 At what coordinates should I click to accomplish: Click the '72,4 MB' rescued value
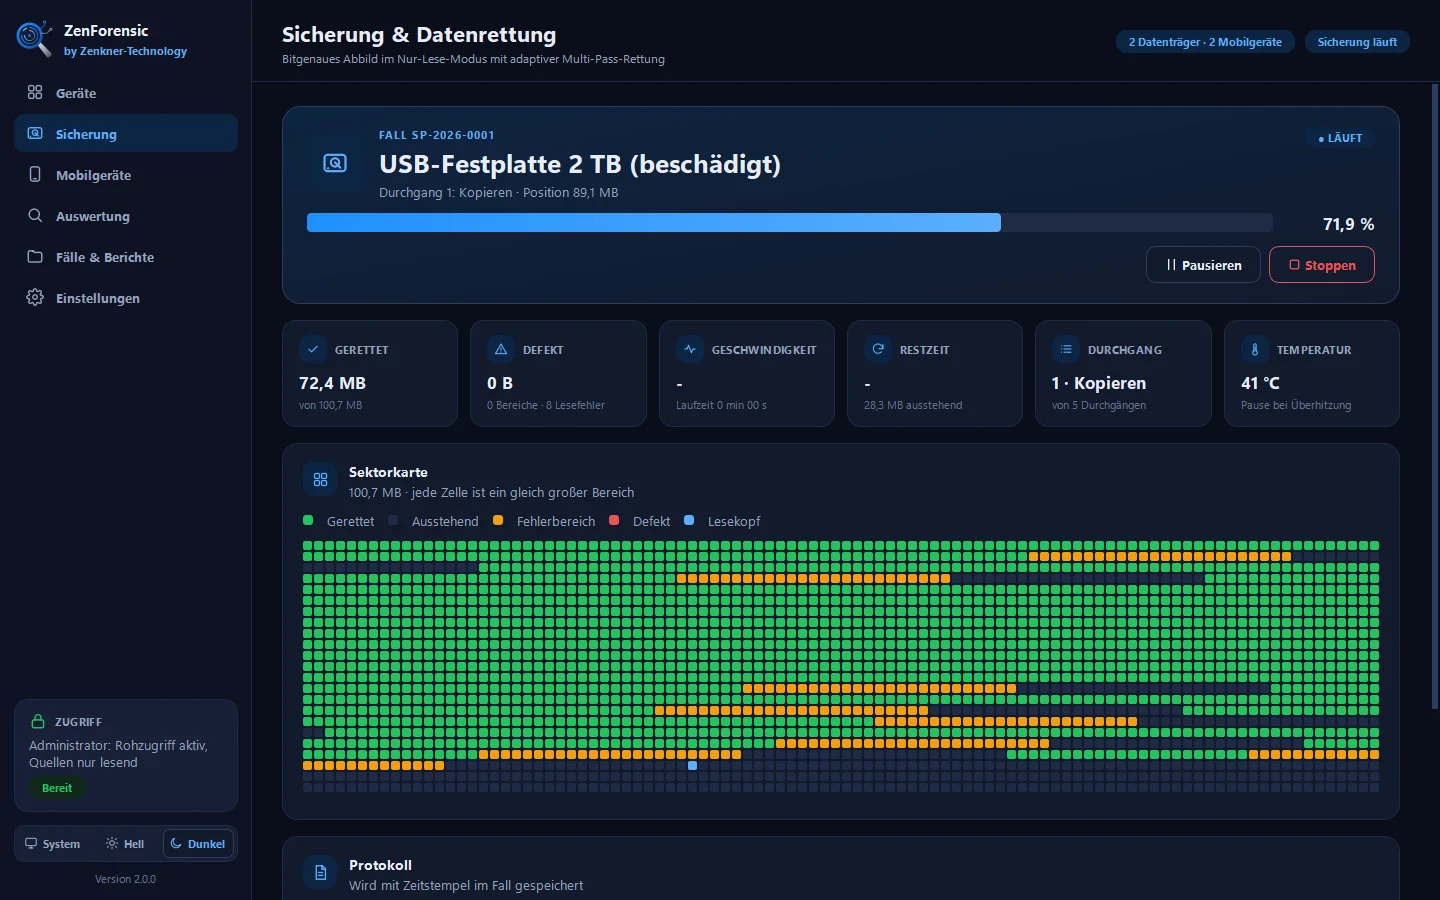(332, 383)
